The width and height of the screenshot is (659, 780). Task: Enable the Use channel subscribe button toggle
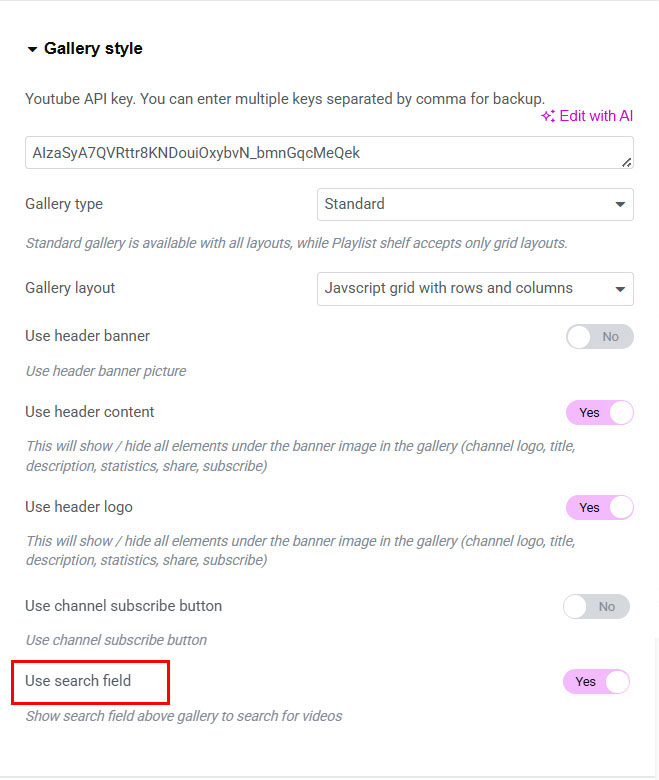tap(596, 606)
